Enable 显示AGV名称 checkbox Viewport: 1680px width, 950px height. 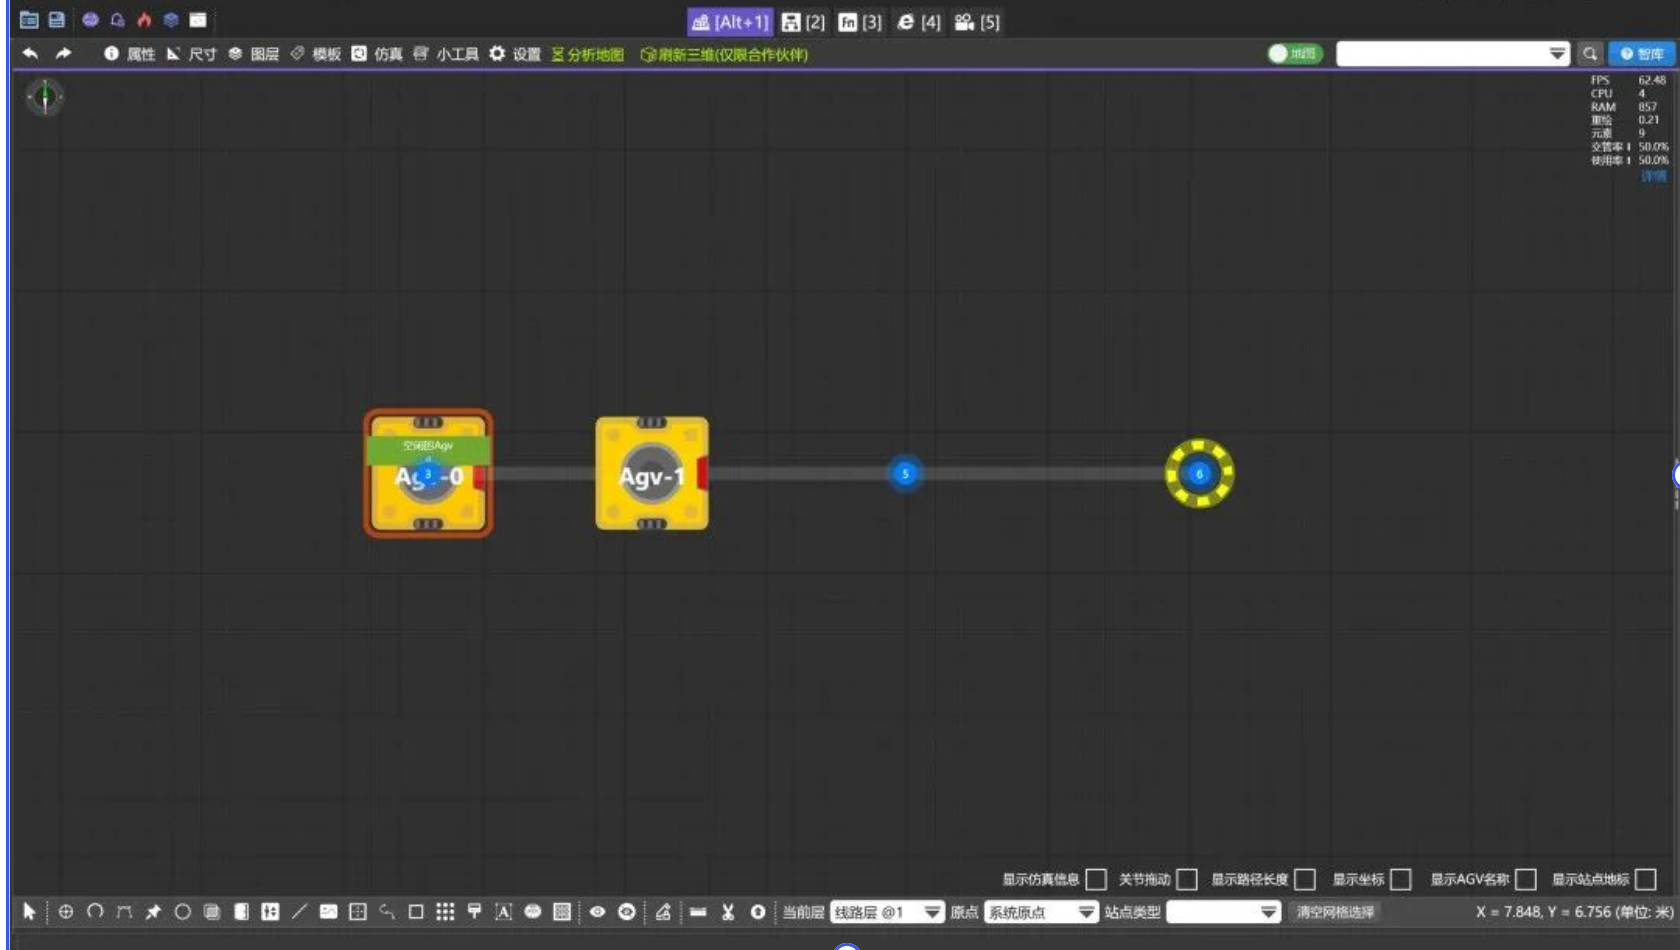click(x=1526, y=879)
